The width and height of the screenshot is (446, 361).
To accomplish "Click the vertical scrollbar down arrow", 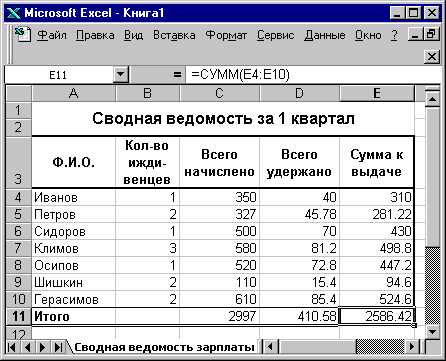I will (x=433, y=332).
